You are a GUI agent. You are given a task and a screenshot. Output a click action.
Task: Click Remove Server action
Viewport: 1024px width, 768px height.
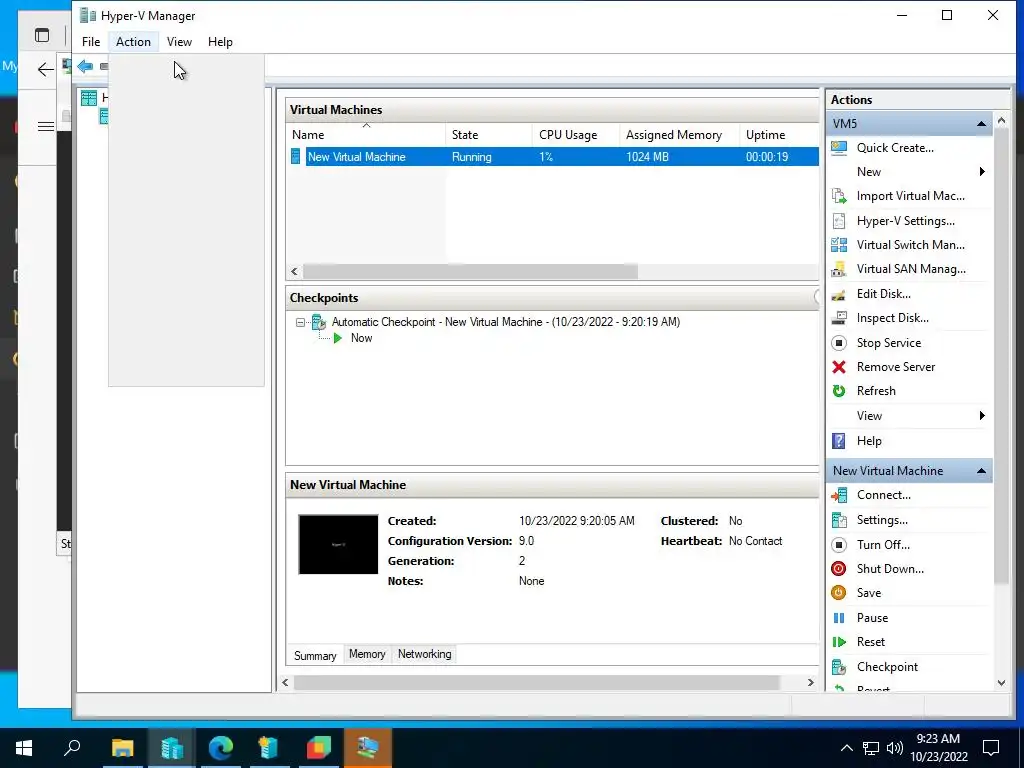click(896, 367)
